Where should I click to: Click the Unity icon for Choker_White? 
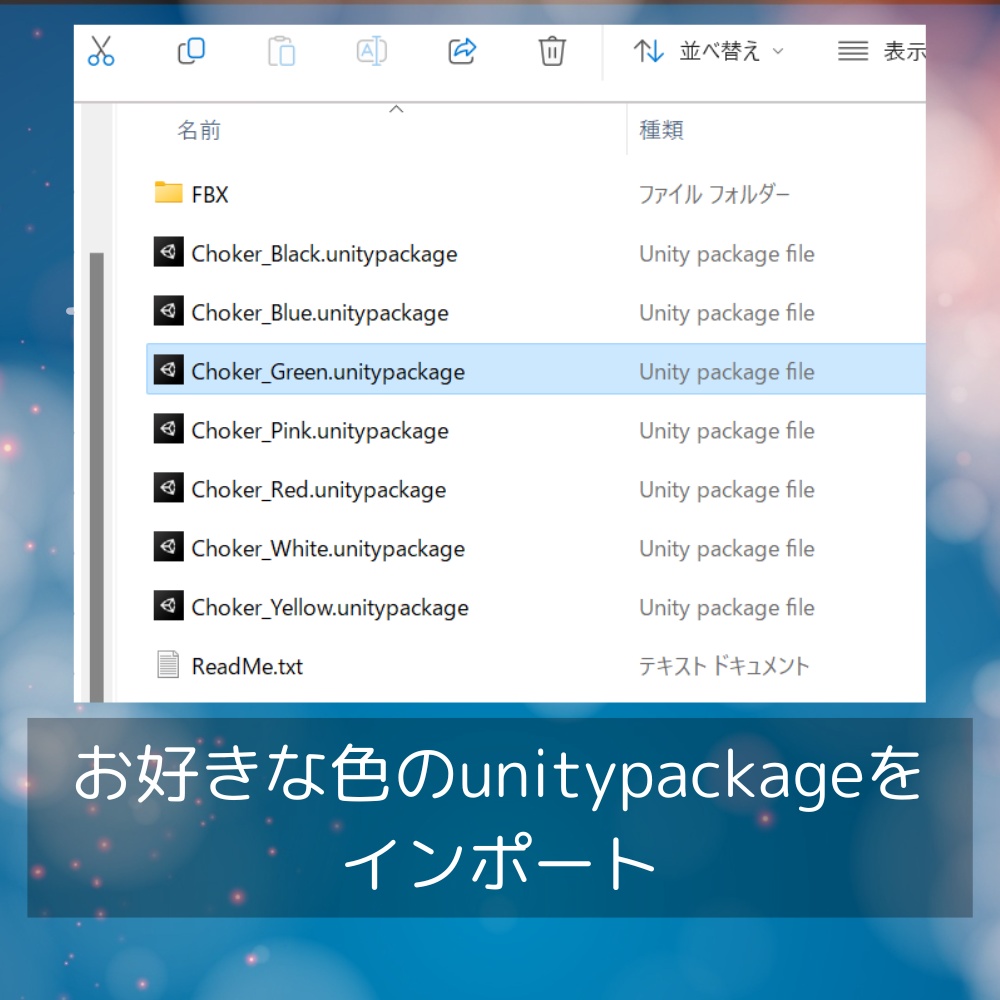(168, 547)
